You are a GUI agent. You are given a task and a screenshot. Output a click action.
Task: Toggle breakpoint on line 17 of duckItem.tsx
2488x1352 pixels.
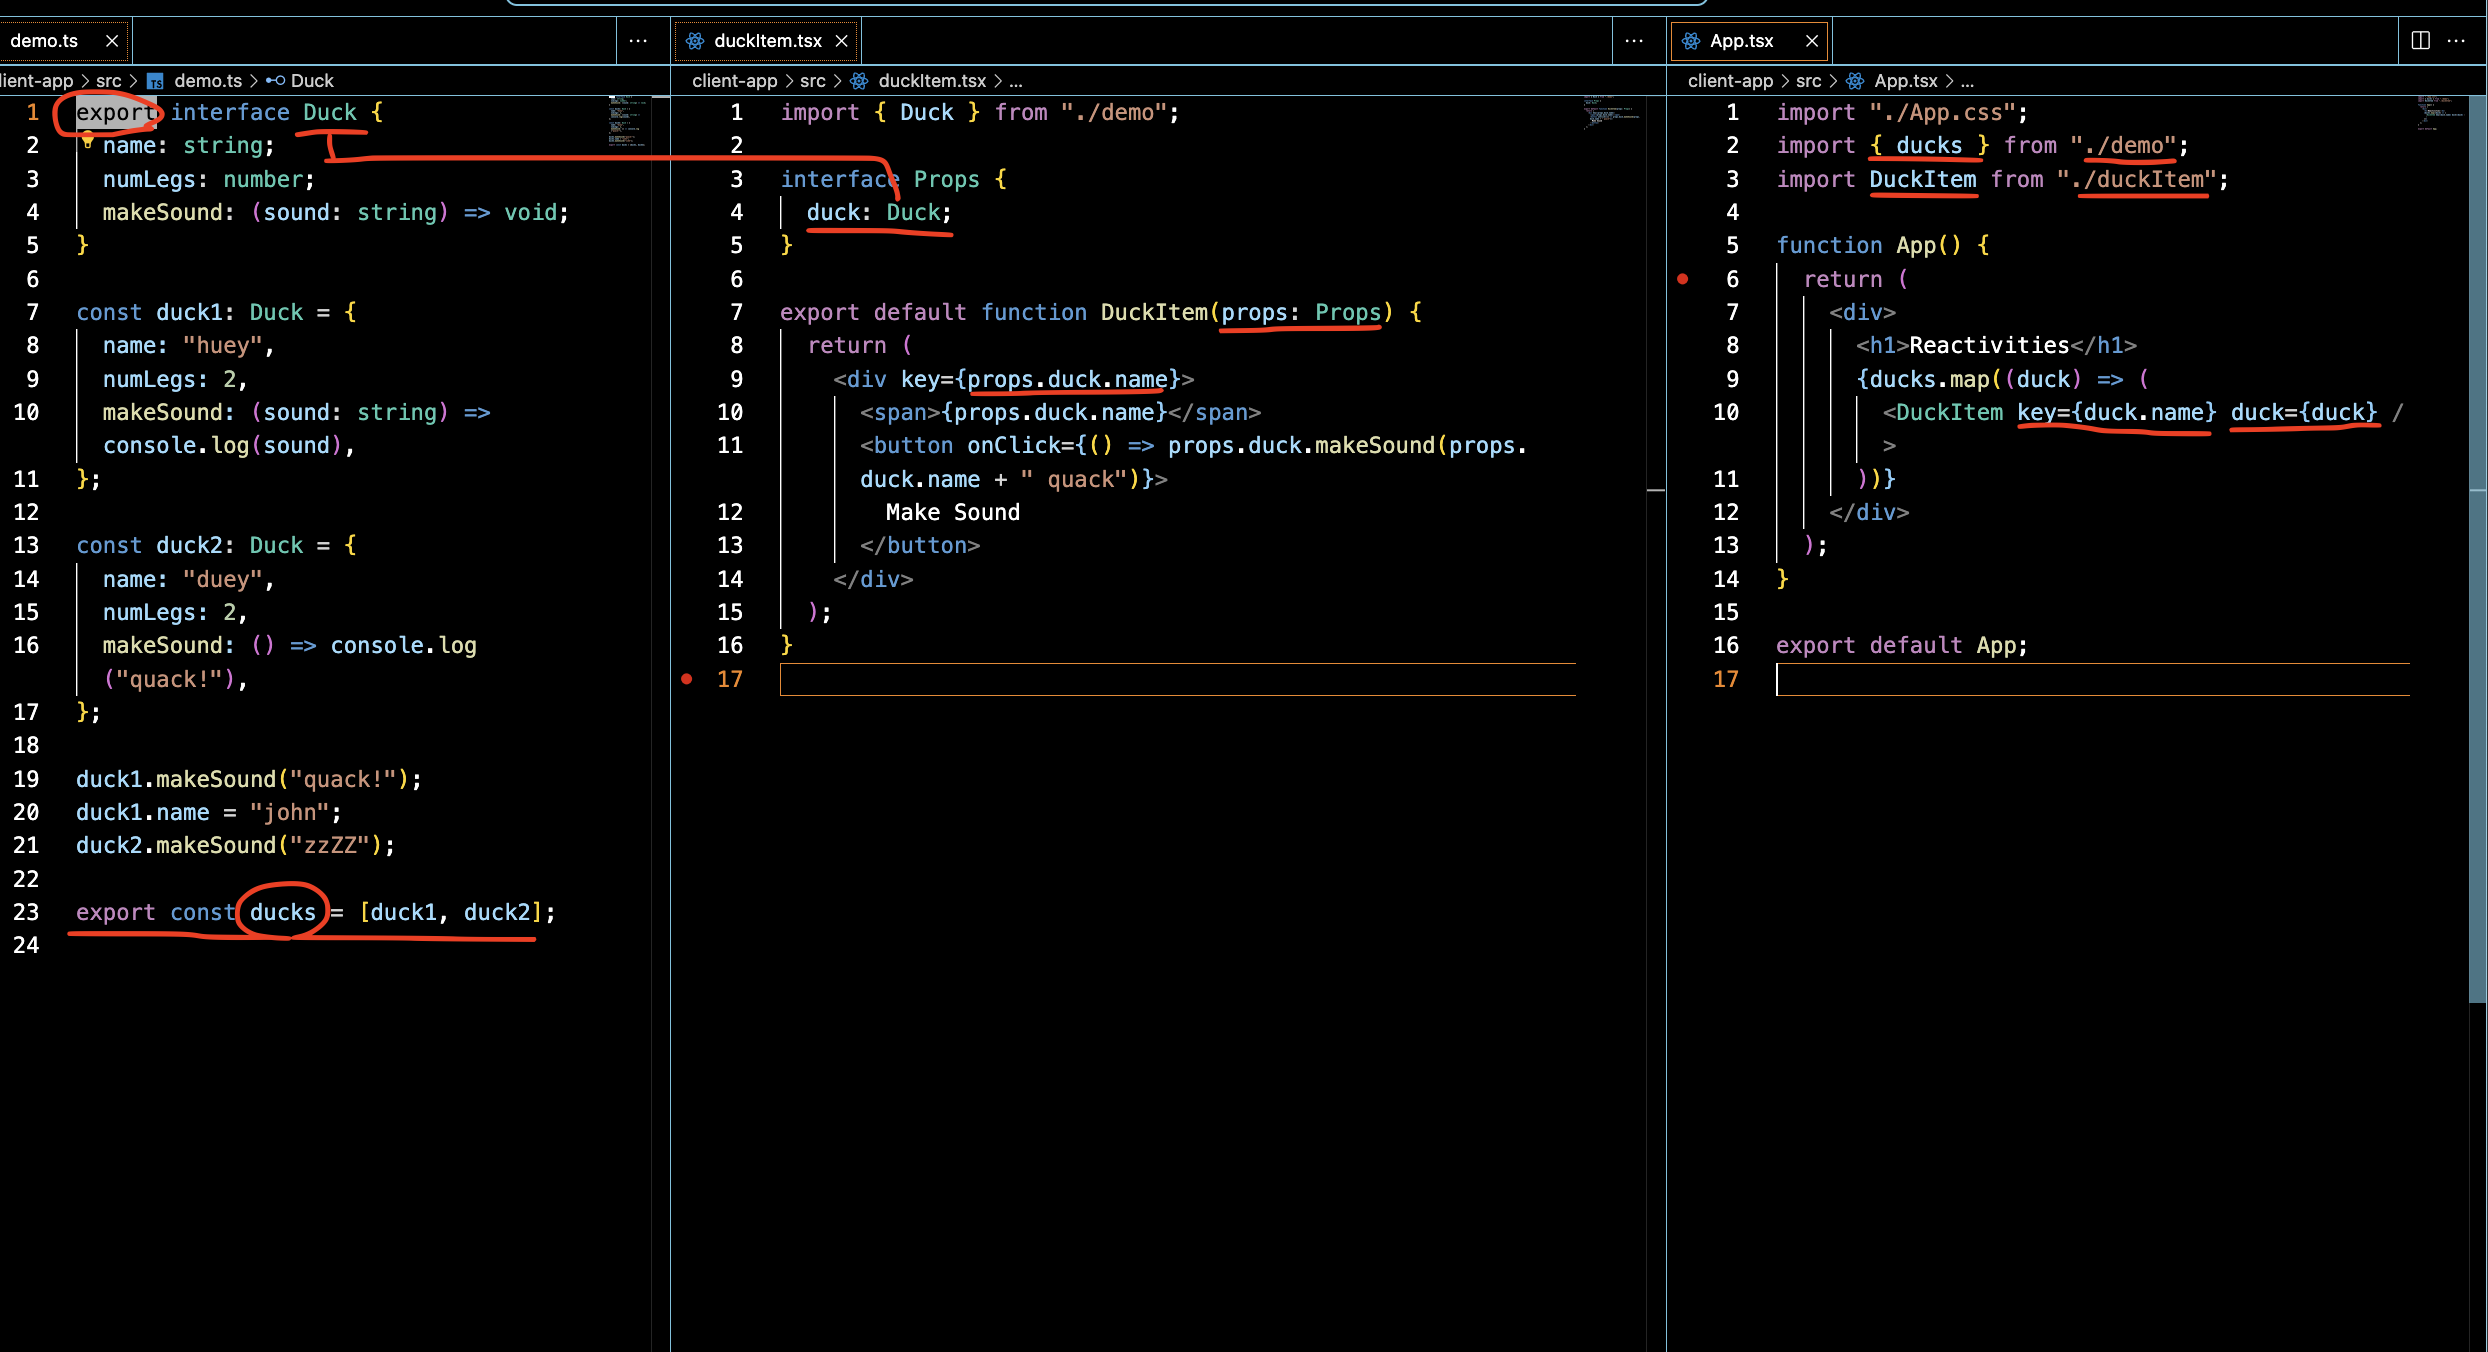[687, 679]
